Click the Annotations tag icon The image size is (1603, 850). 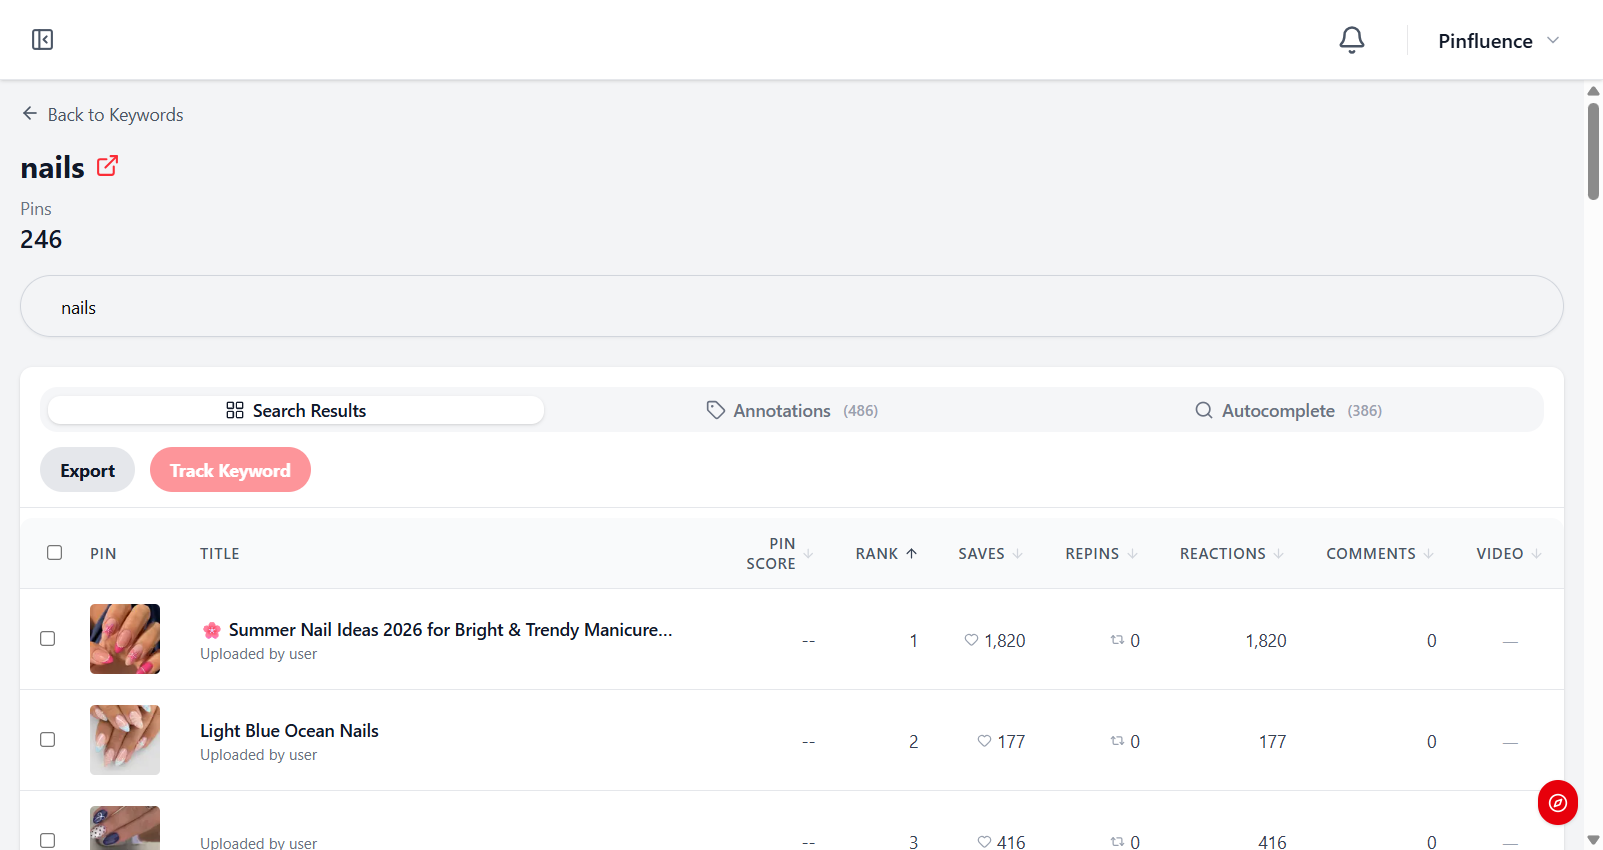(715, 410)
